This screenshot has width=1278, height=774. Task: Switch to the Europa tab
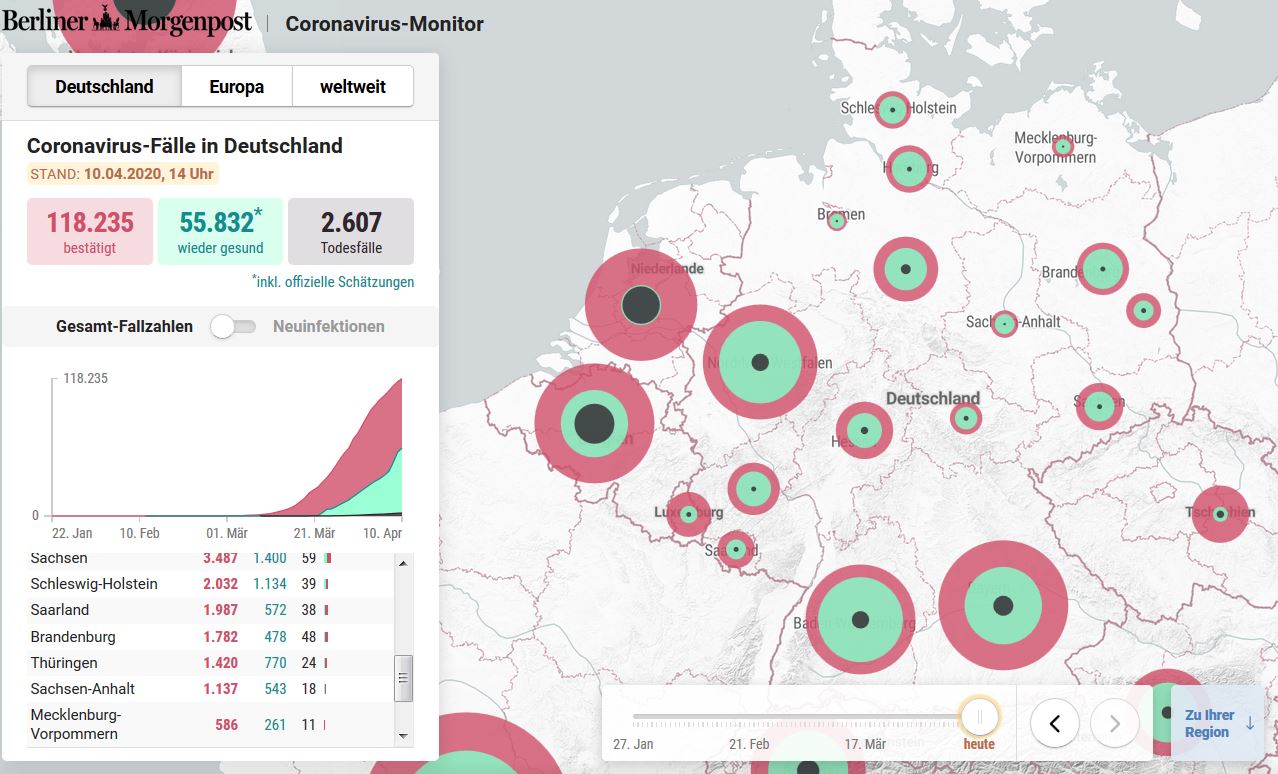click(237, 87)
